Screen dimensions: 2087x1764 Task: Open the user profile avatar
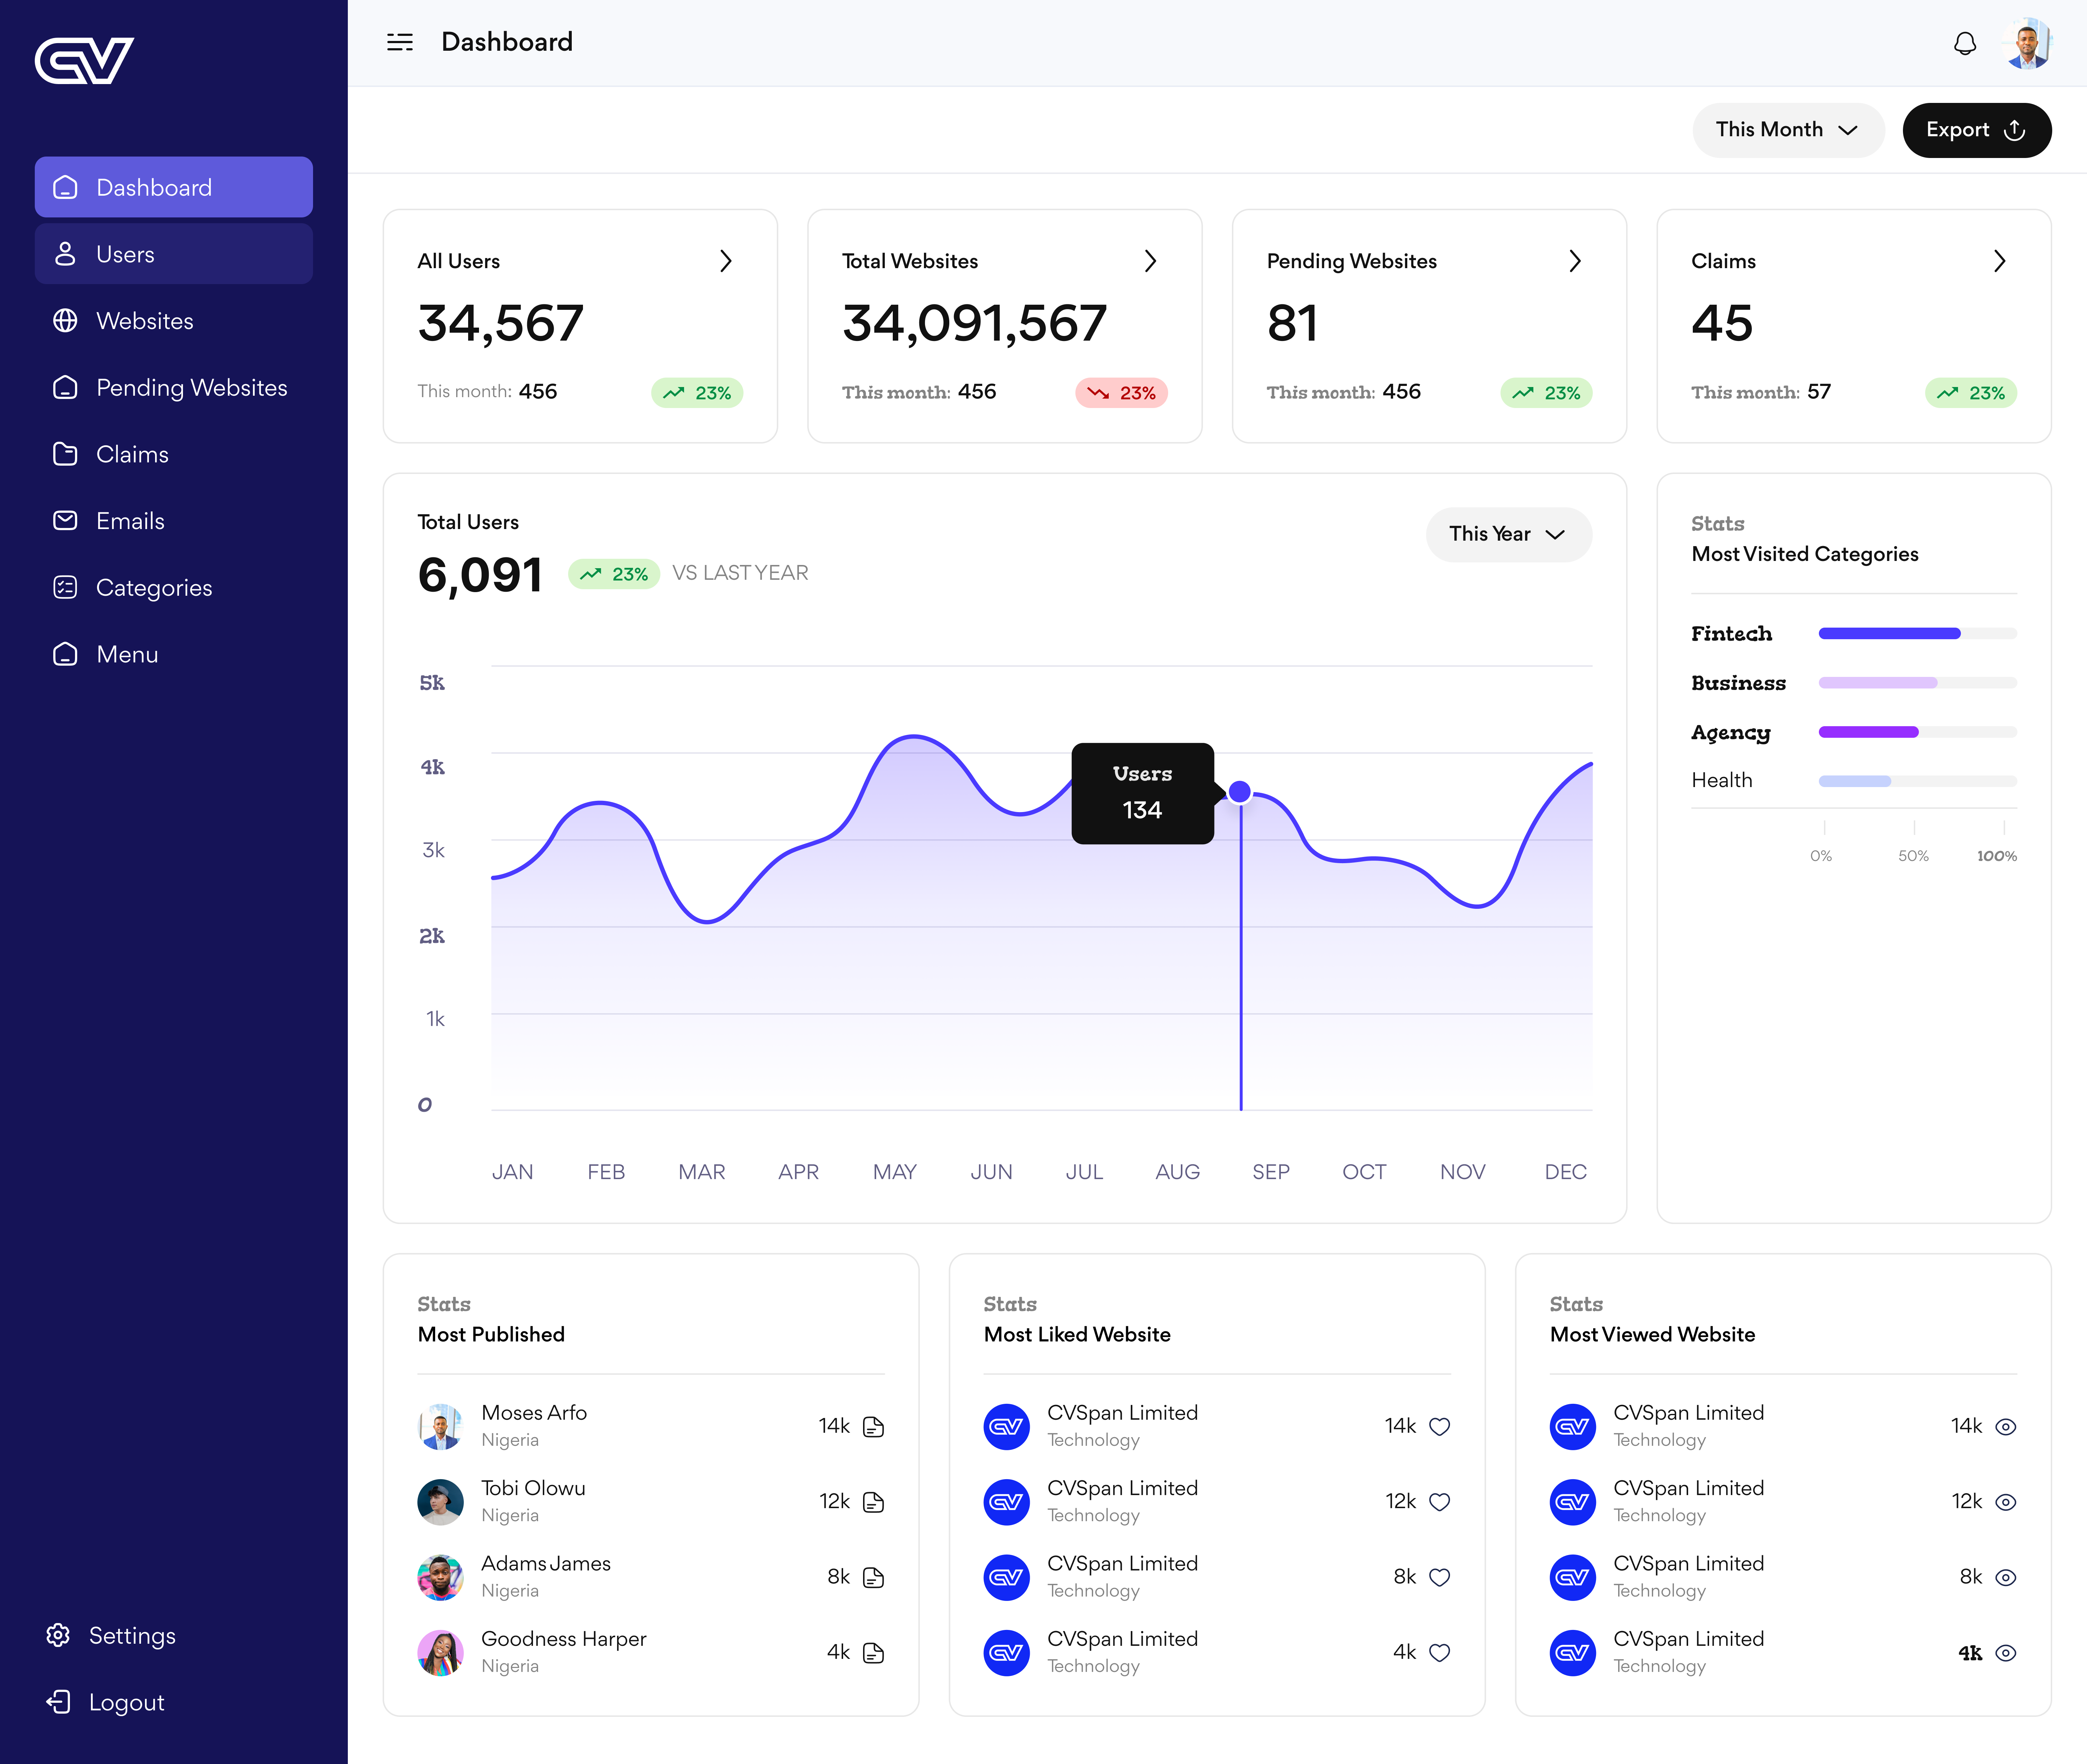[2027, 43]
